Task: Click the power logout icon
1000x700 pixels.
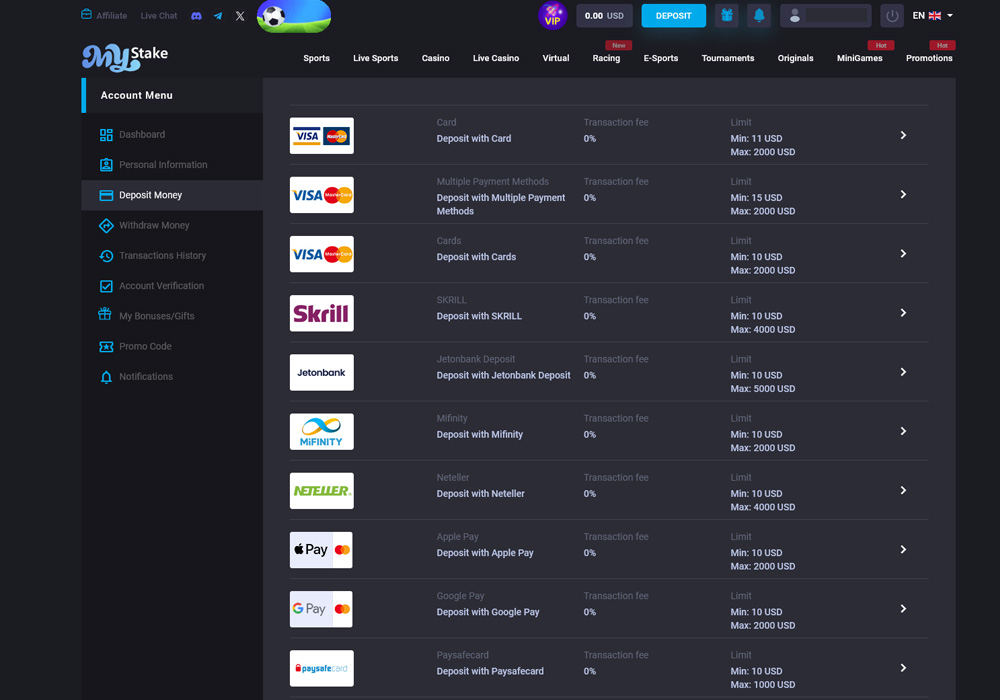Action: tap(892, 16)
